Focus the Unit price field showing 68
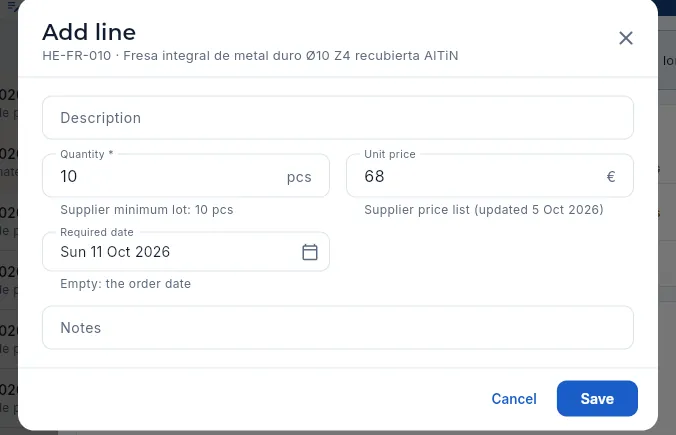Screen dimensions: 676x435 coord(490,176)
